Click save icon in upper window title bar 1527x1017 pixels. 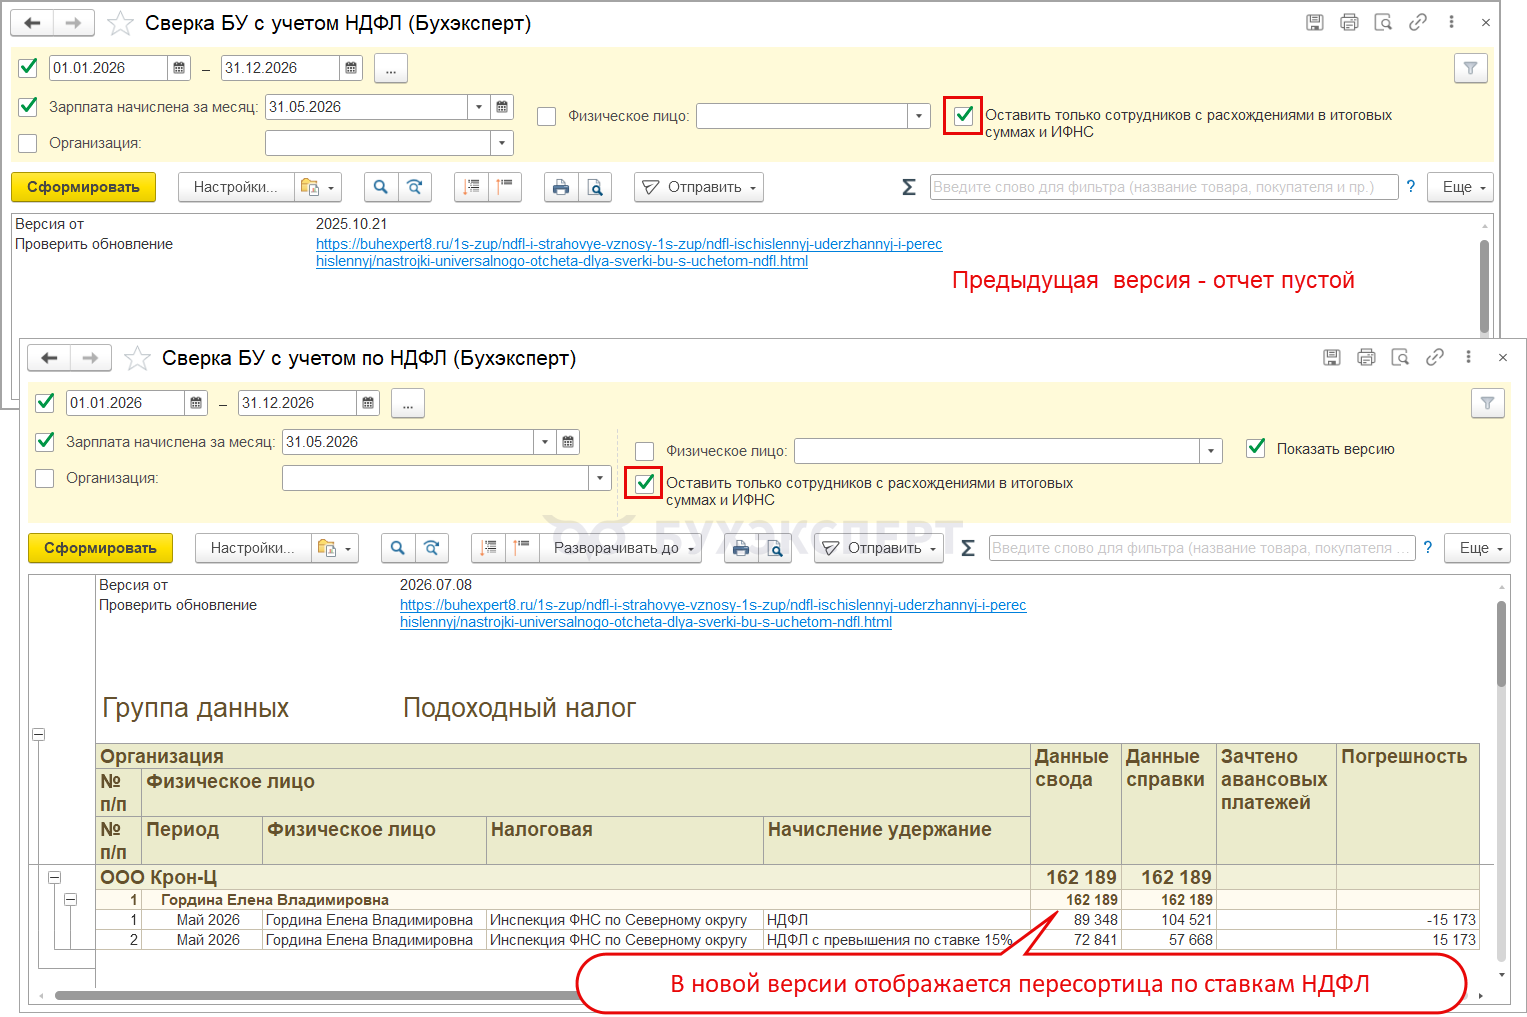pos(1315,22)
